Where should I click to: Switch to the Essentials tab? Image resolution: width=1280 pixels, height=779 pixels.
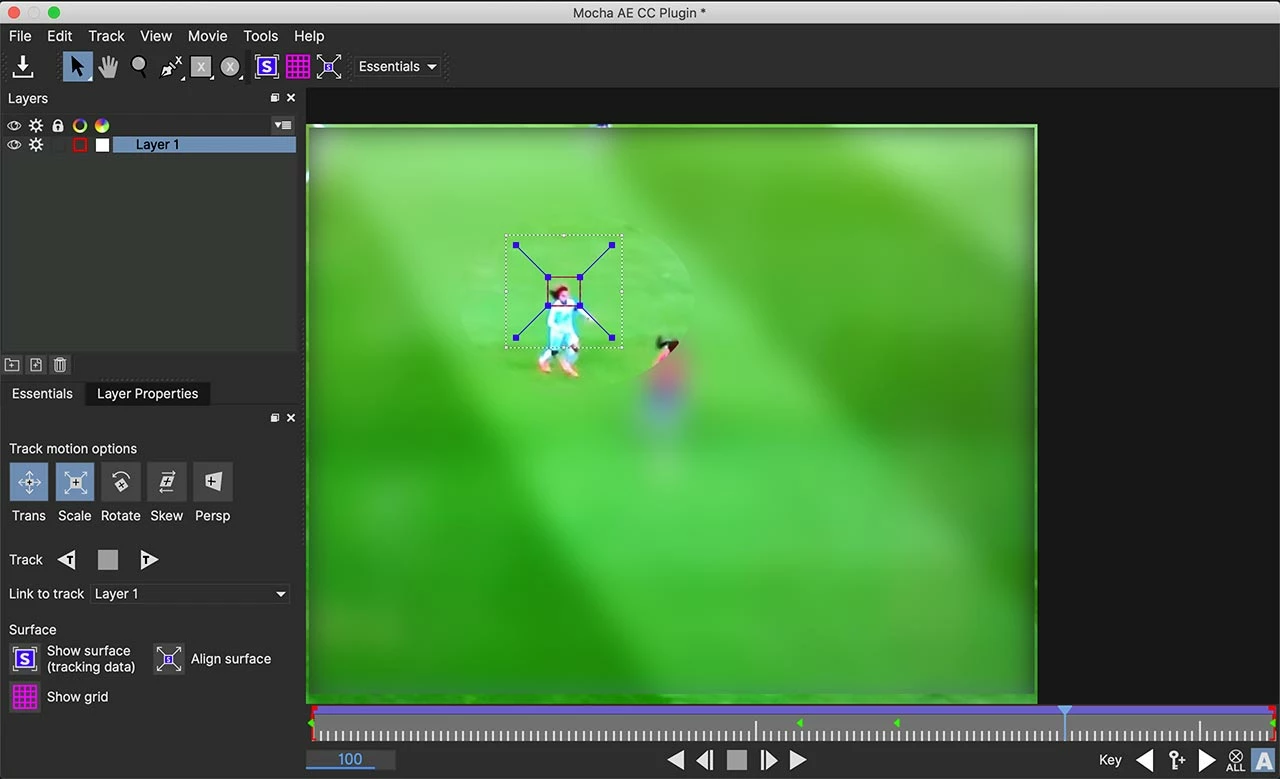(42, 394)
